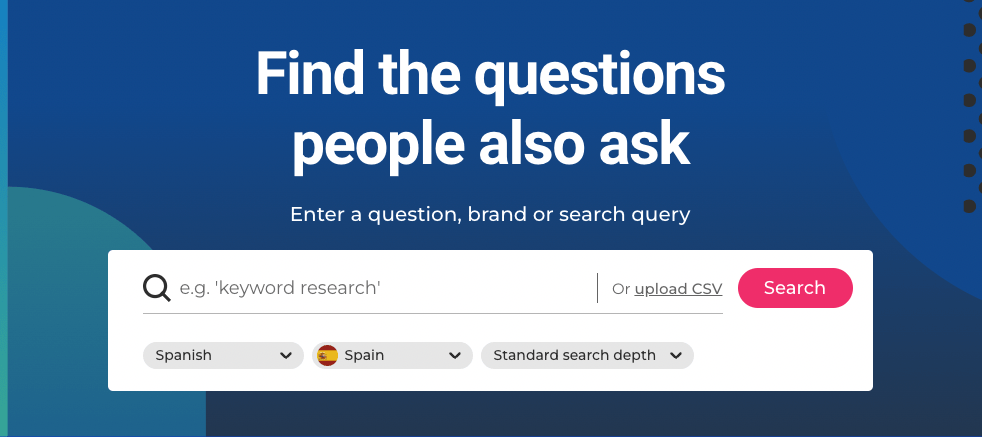
Task: Open the Spanish language dropdown
Action: point(223,356)
